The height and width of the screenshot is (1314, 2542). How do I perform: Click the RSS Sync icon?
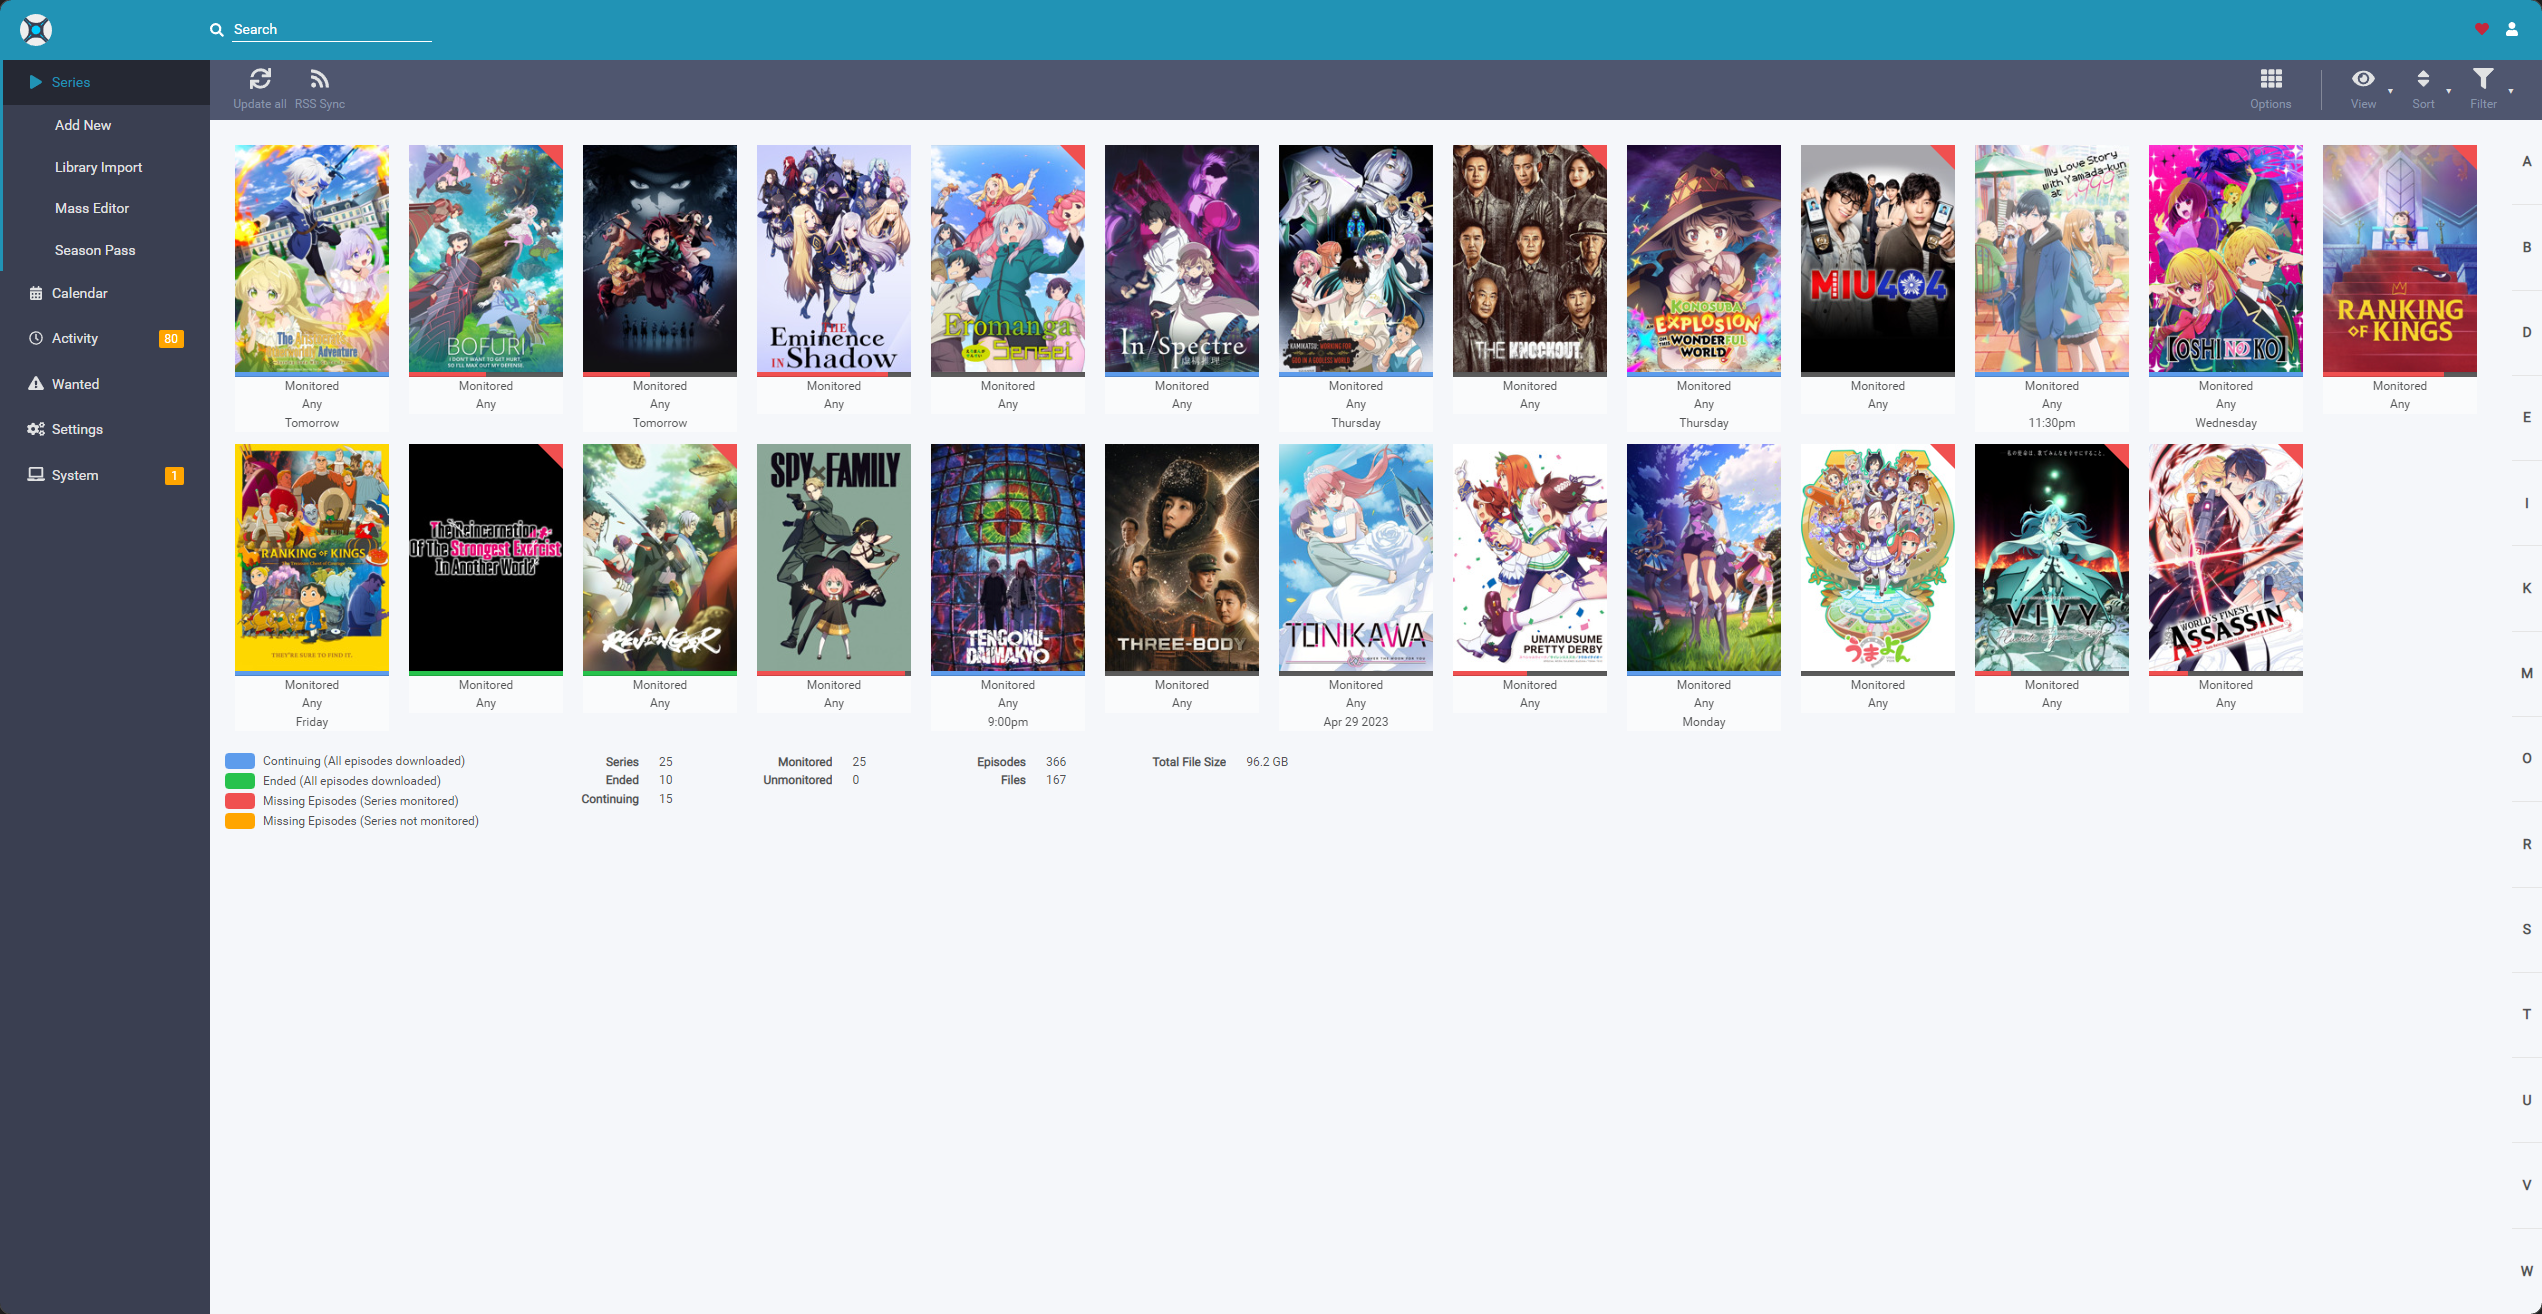(x=319, y=79)
